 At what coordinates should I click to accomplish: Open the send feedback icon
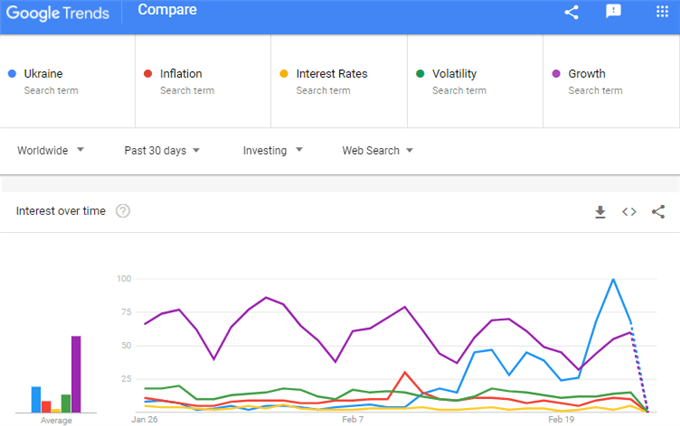coord(613,11)
